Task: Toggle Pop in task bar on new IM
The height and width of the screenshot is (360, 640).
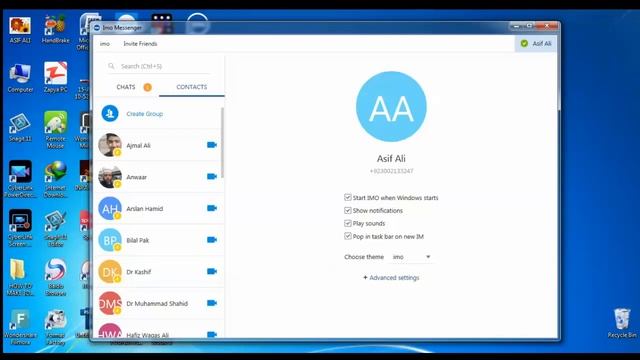Action: pyautogui.click(x=347, y=236)
